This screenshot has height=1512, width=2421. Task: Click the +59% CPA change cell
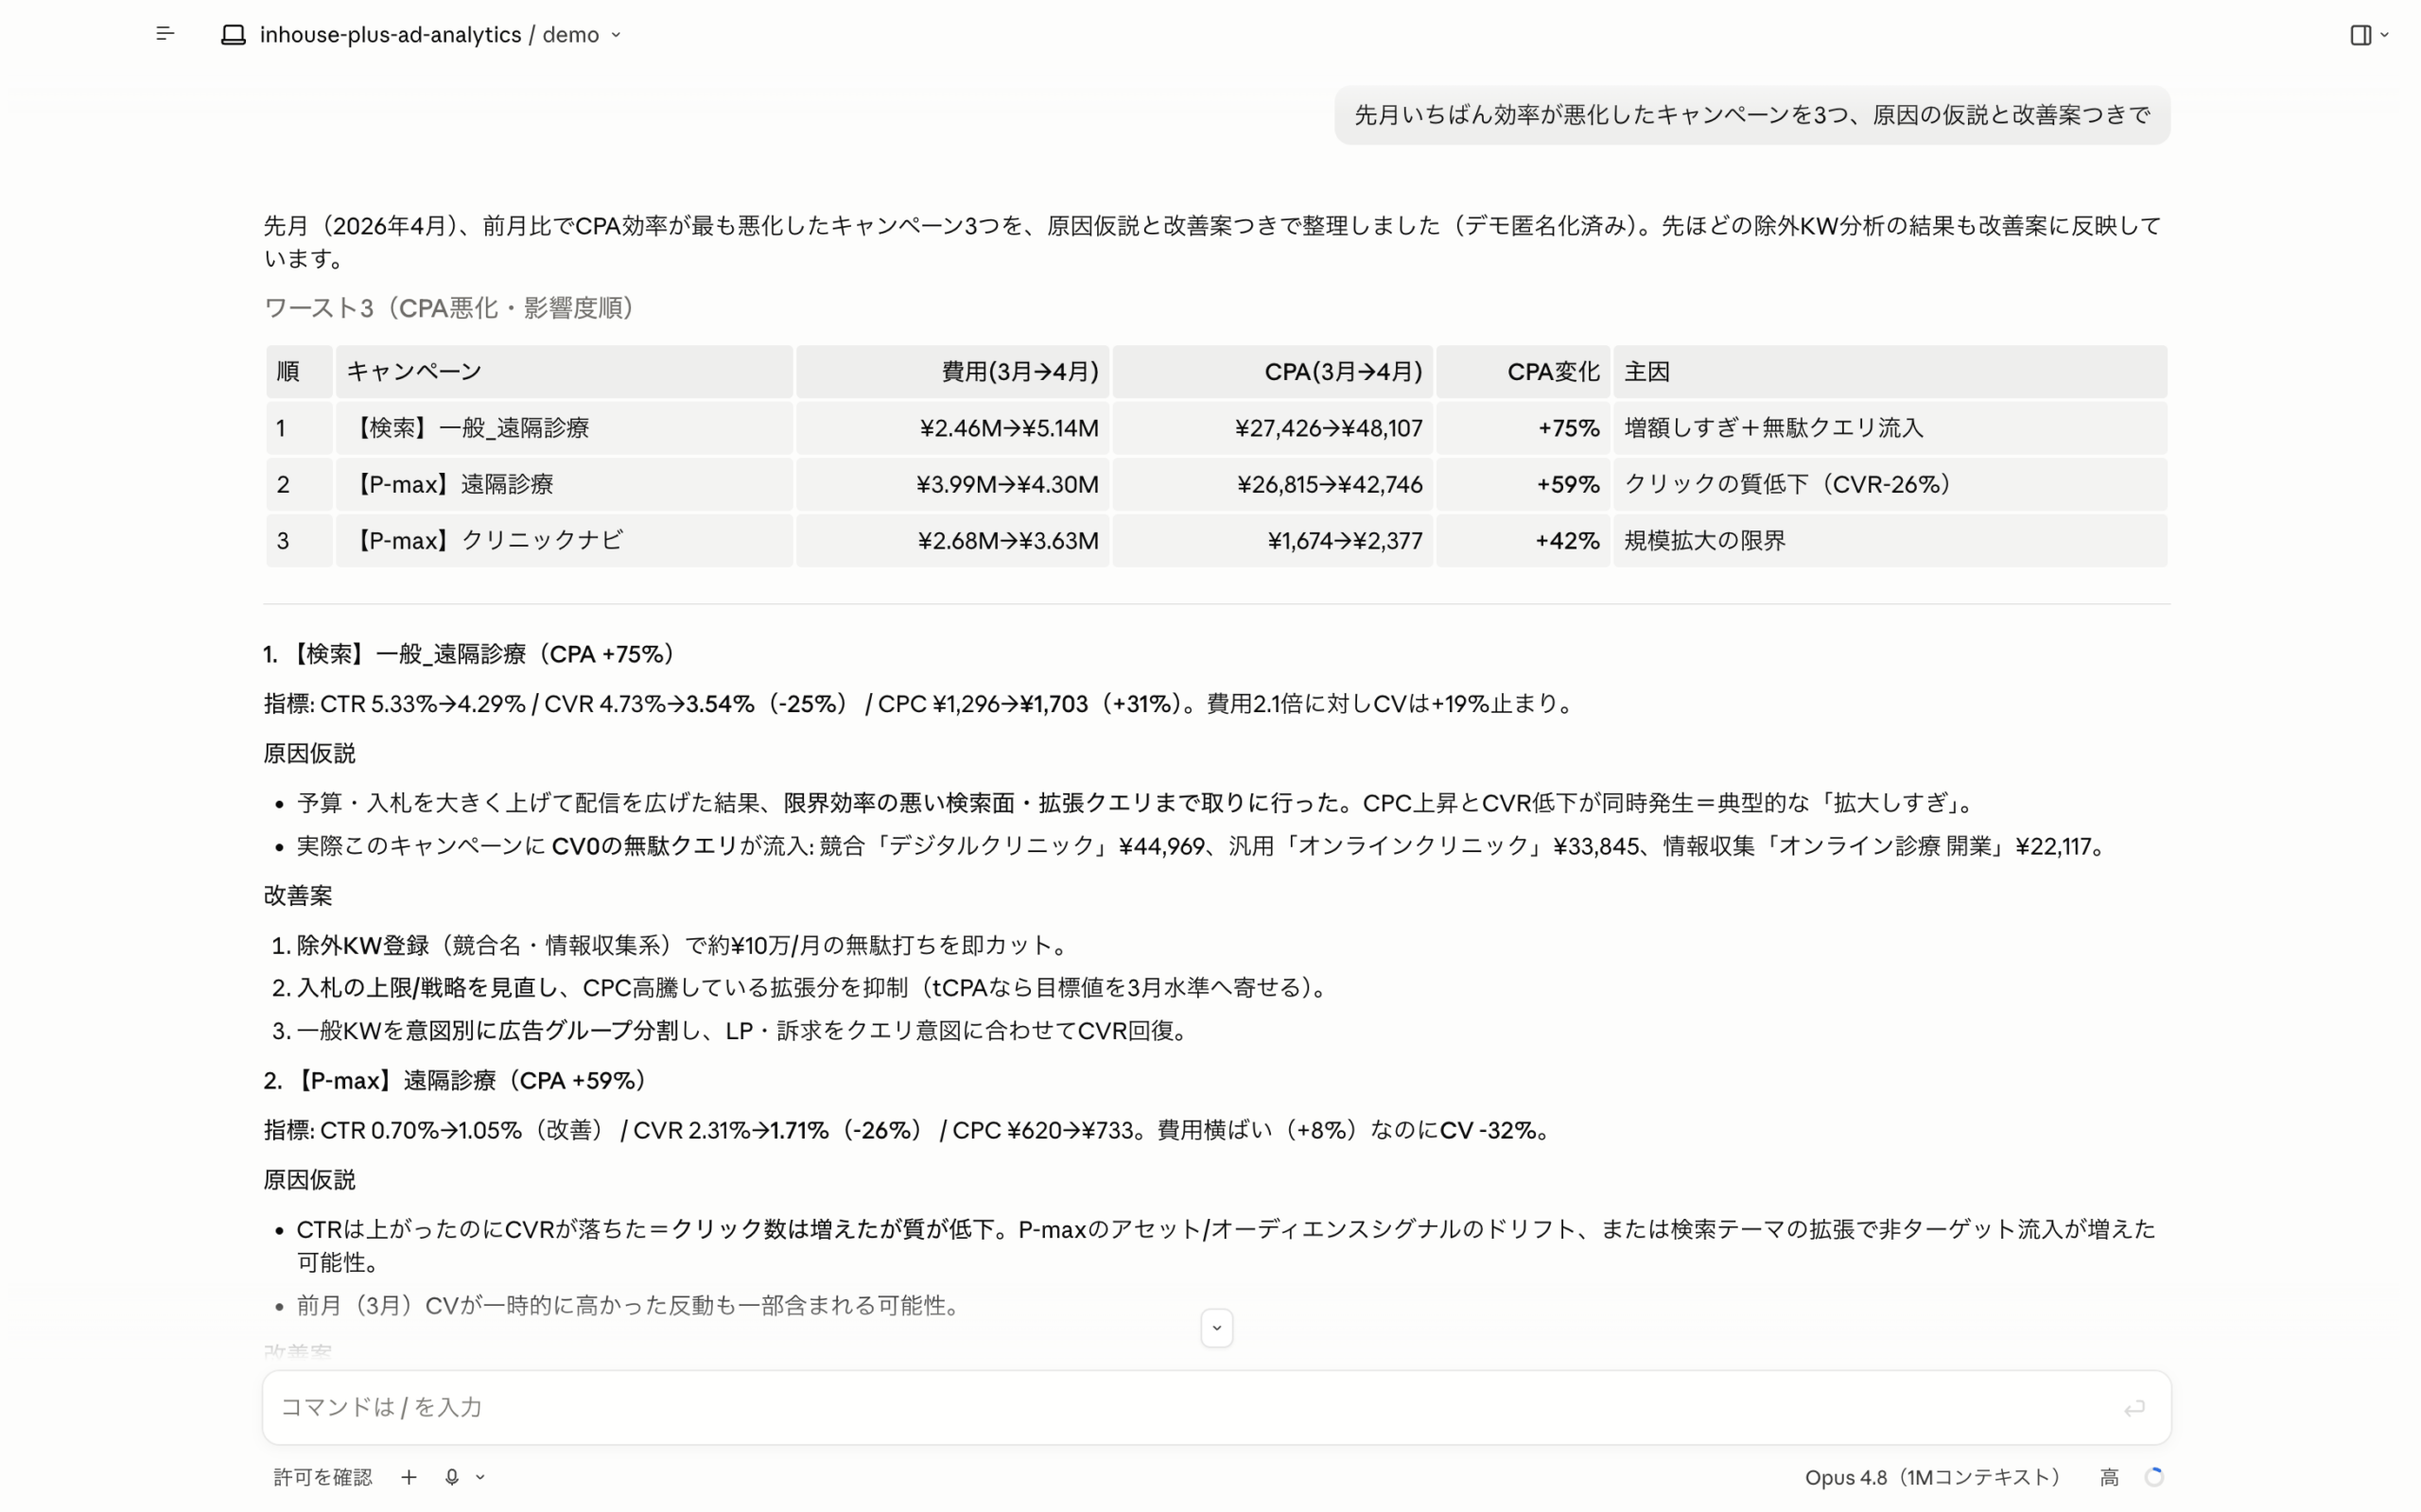tap(1523, 484)
